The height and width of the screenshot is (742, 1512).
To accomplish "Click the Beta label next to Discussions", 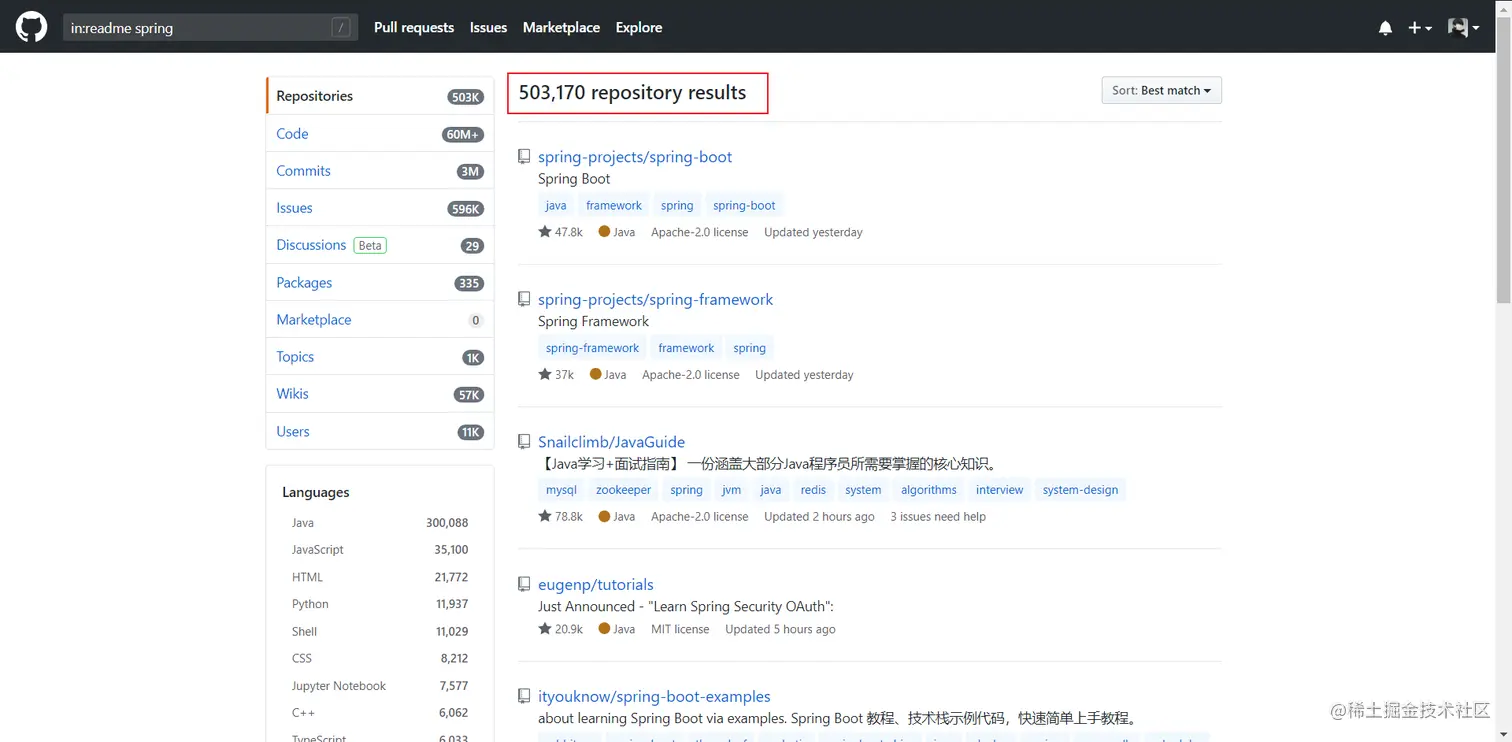I will coord(370,245).
